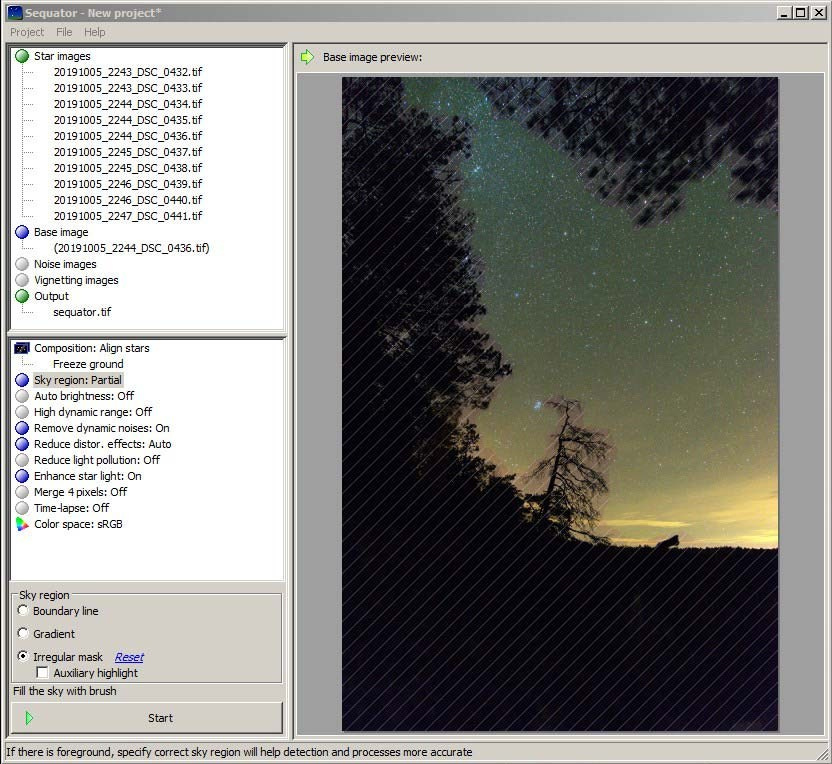Select the sequator.tif output entry
This screenshot has width=832, height=764.
[82, 312]
